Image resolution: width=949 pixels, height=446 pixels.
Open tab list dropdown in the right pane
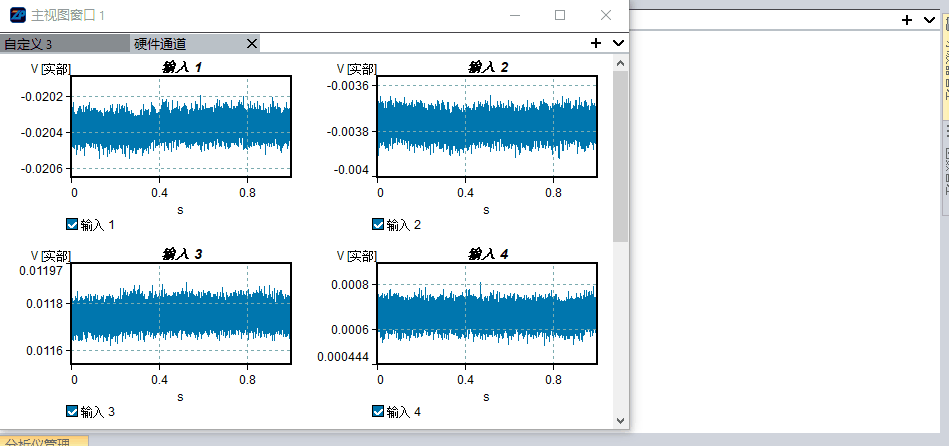pos(930,20)
